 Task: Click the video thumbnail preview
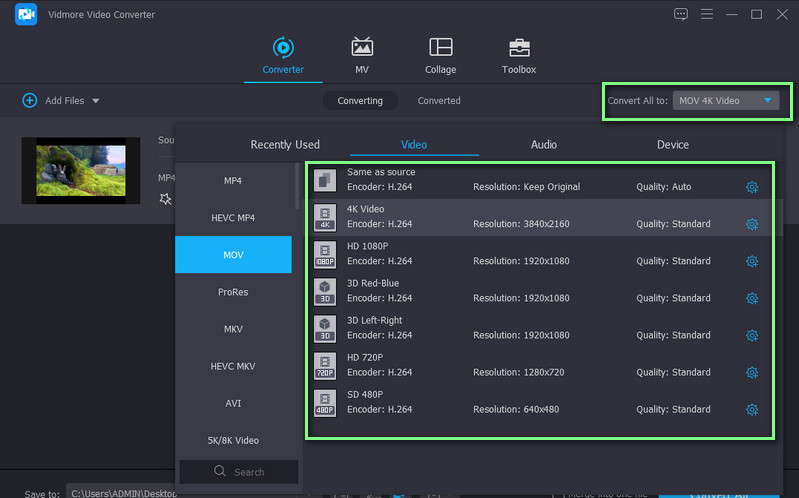pos(81,170)
